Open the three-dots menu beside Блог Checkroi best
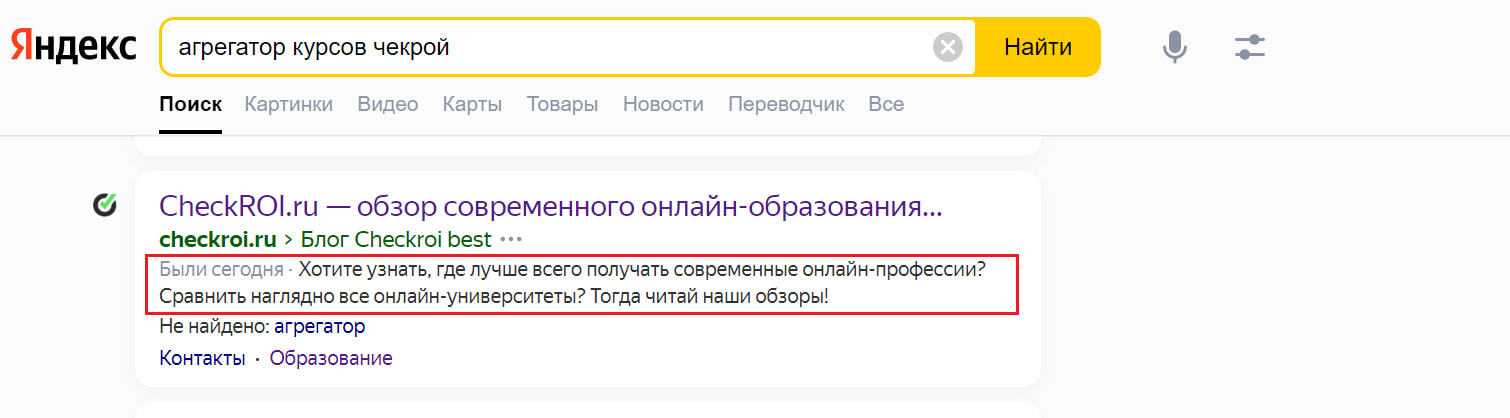The height and width of the screenshot is (418, 1510). click(511, 240)
